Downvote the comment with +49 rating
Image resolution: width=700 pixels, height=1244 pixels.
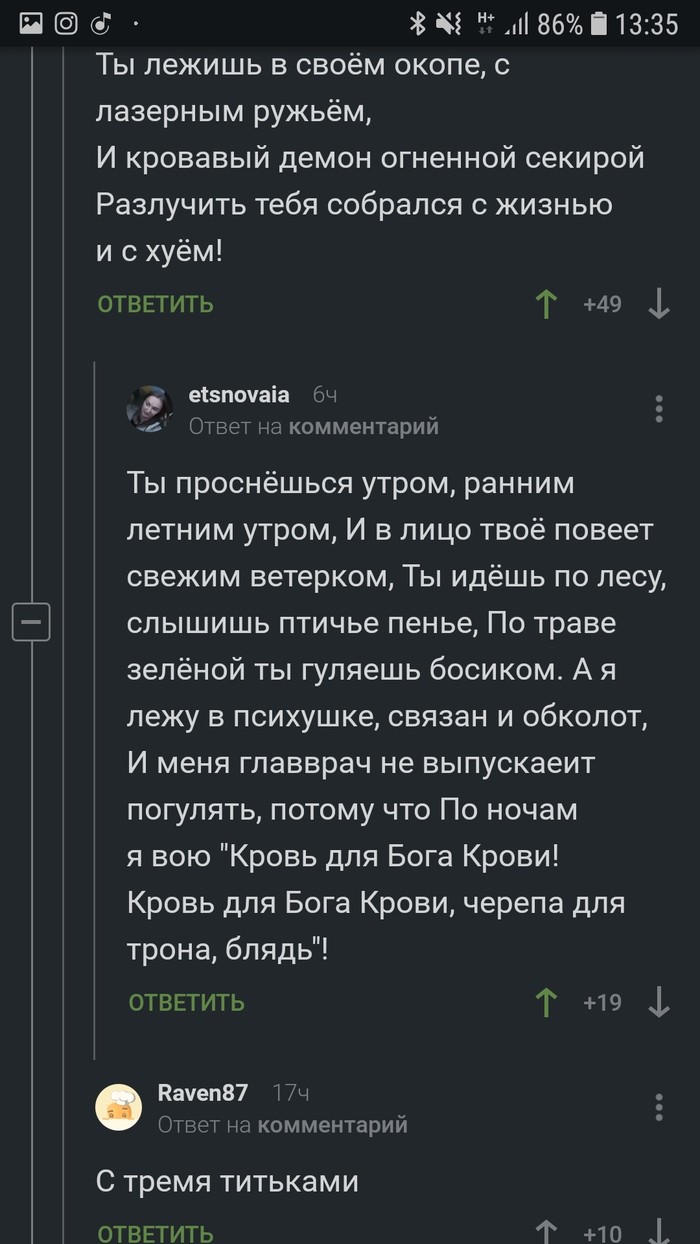[x=659, y=304]
